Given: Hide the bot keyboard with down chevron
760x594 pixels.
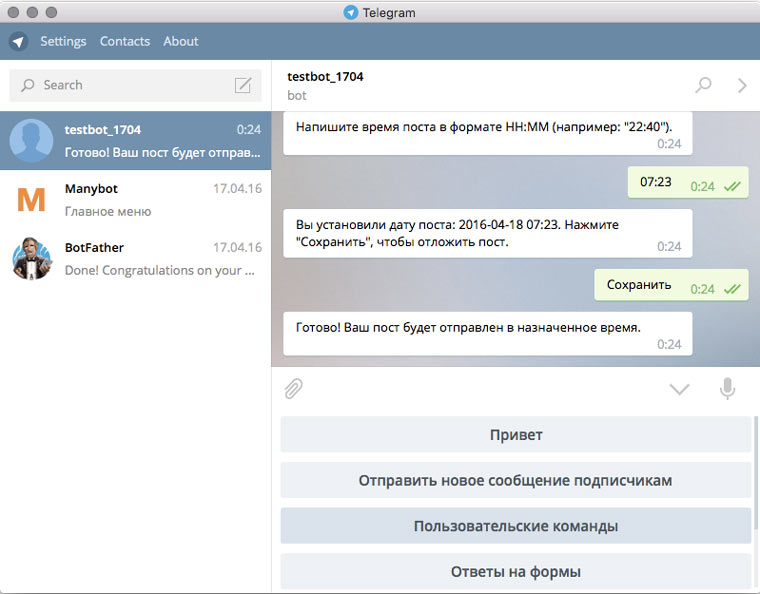Looking at the screenshot, I should click(x=680, y=389).
